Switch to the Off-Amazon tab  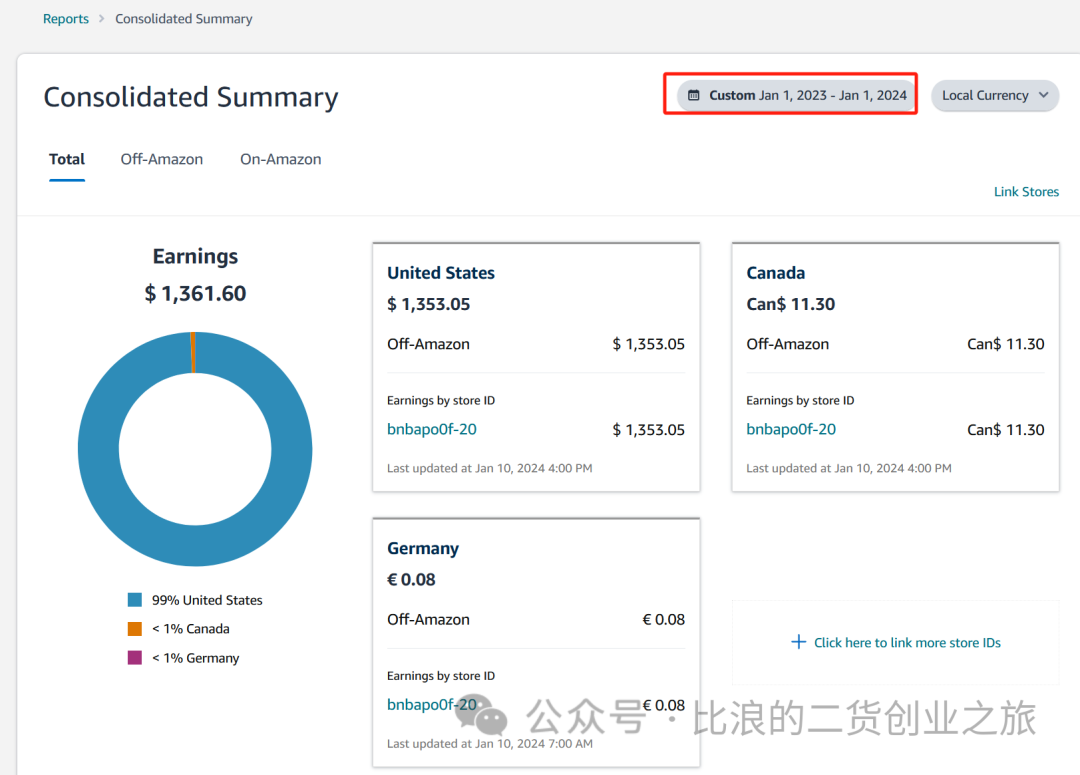(162, 159)
